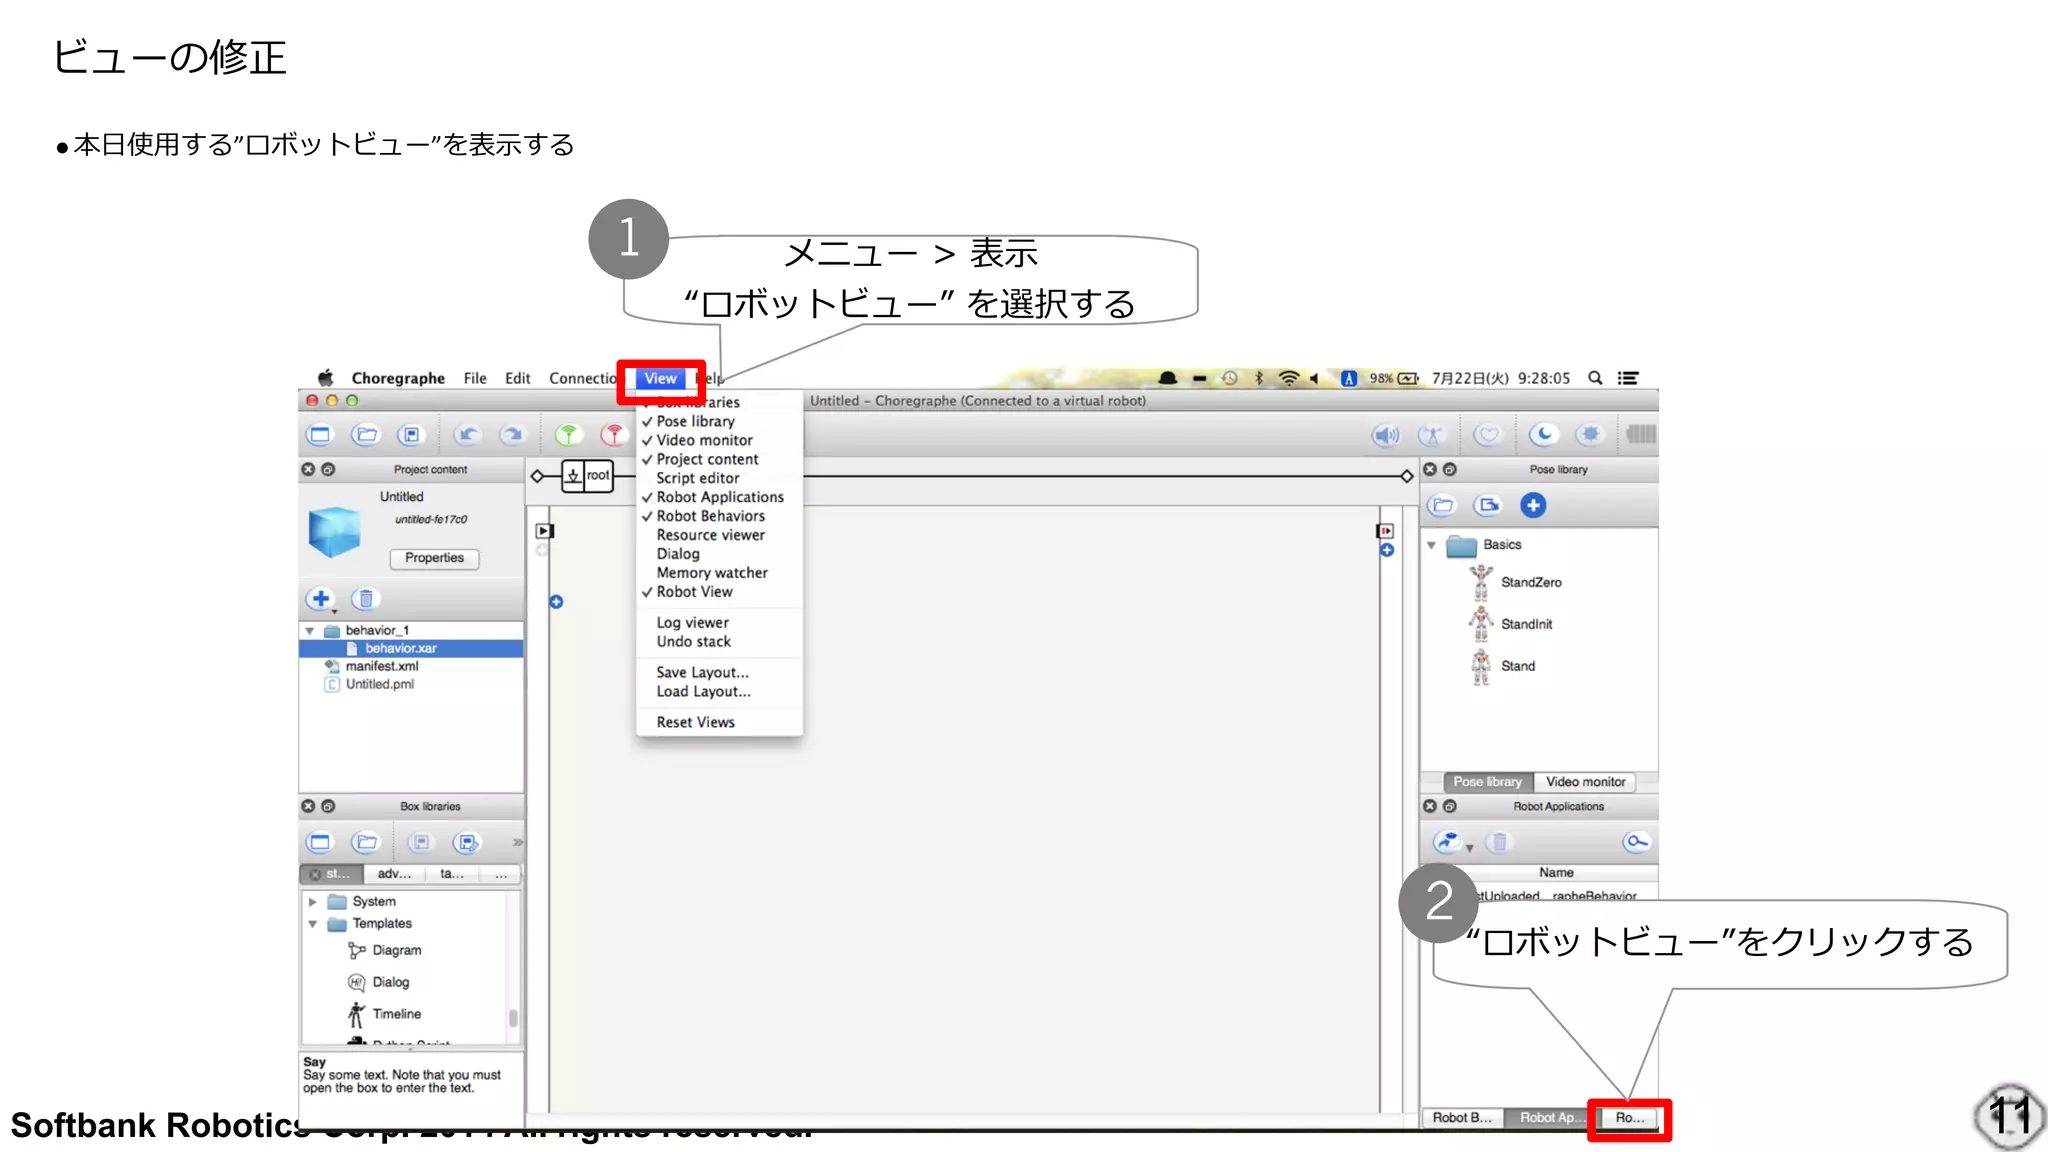The image size is (2048, 1152).
Task: Click the export pose icon beside the blue plus
Action: [x=1489, y=506]
